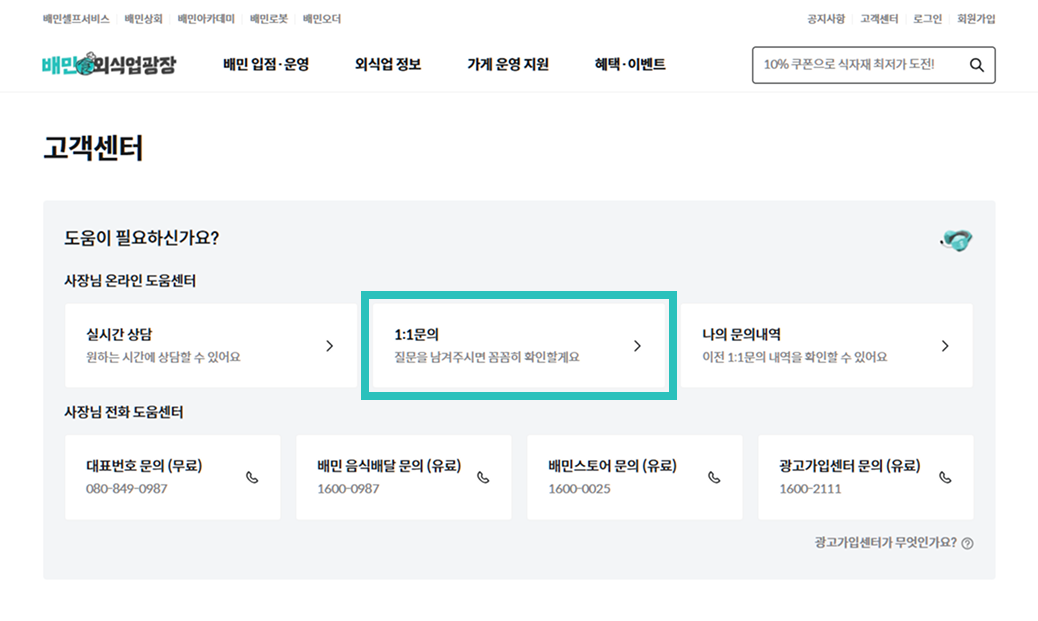Screen dimensions: 1038x621
Task: Open the 가게 운영 지원 menu
Action: tap(508, 64)
